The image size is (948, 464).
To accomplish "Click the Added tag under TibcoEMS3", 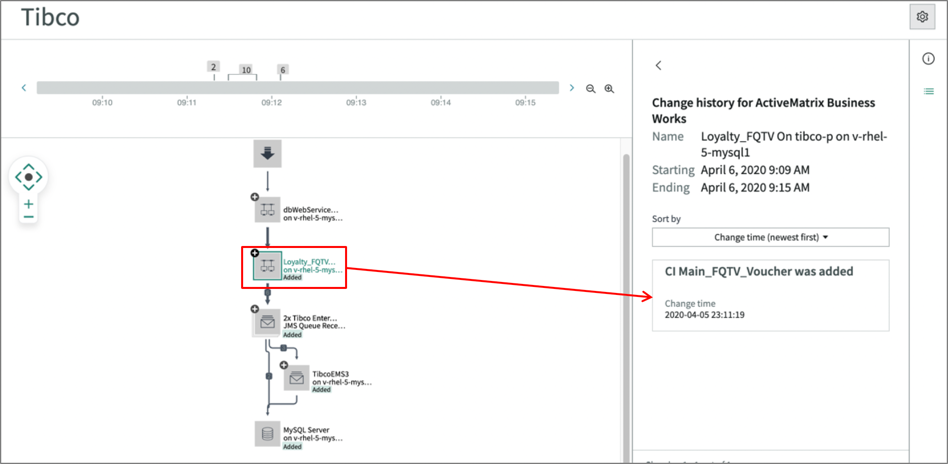I will coord(322,390).
